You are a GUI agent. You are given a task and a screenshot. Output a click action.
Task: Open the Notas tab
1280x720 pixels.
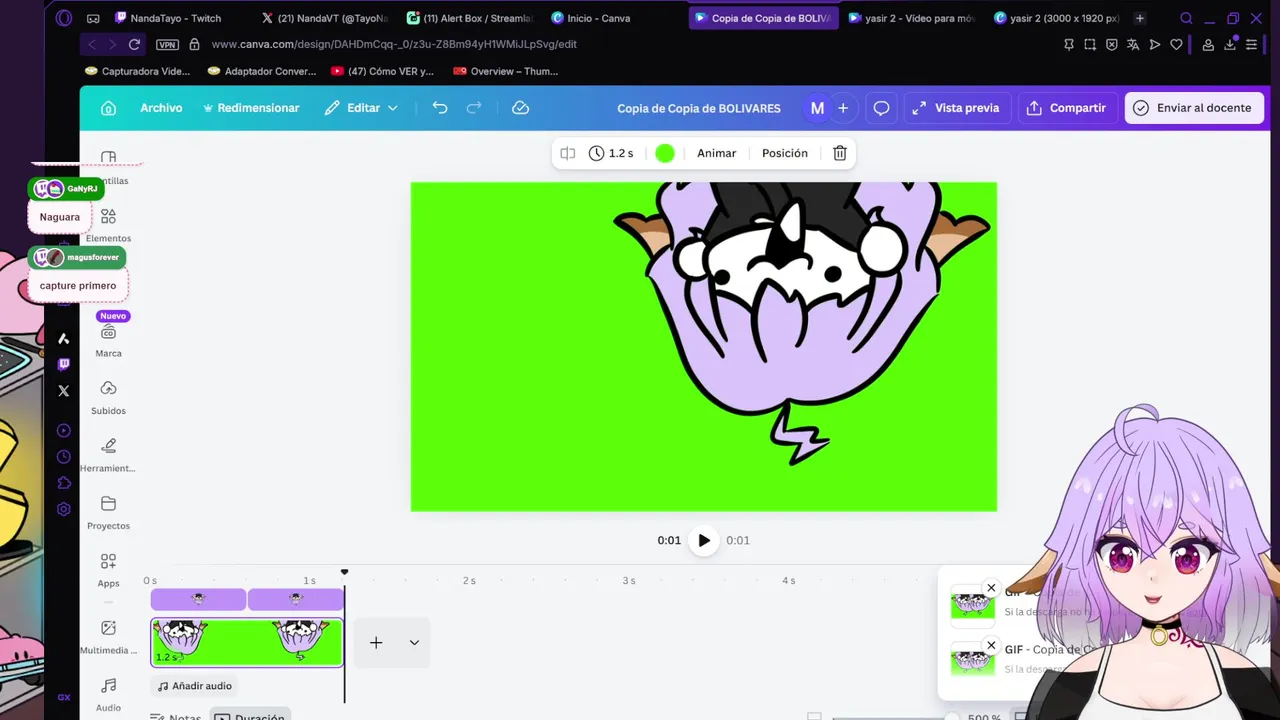tap(176, 717)
